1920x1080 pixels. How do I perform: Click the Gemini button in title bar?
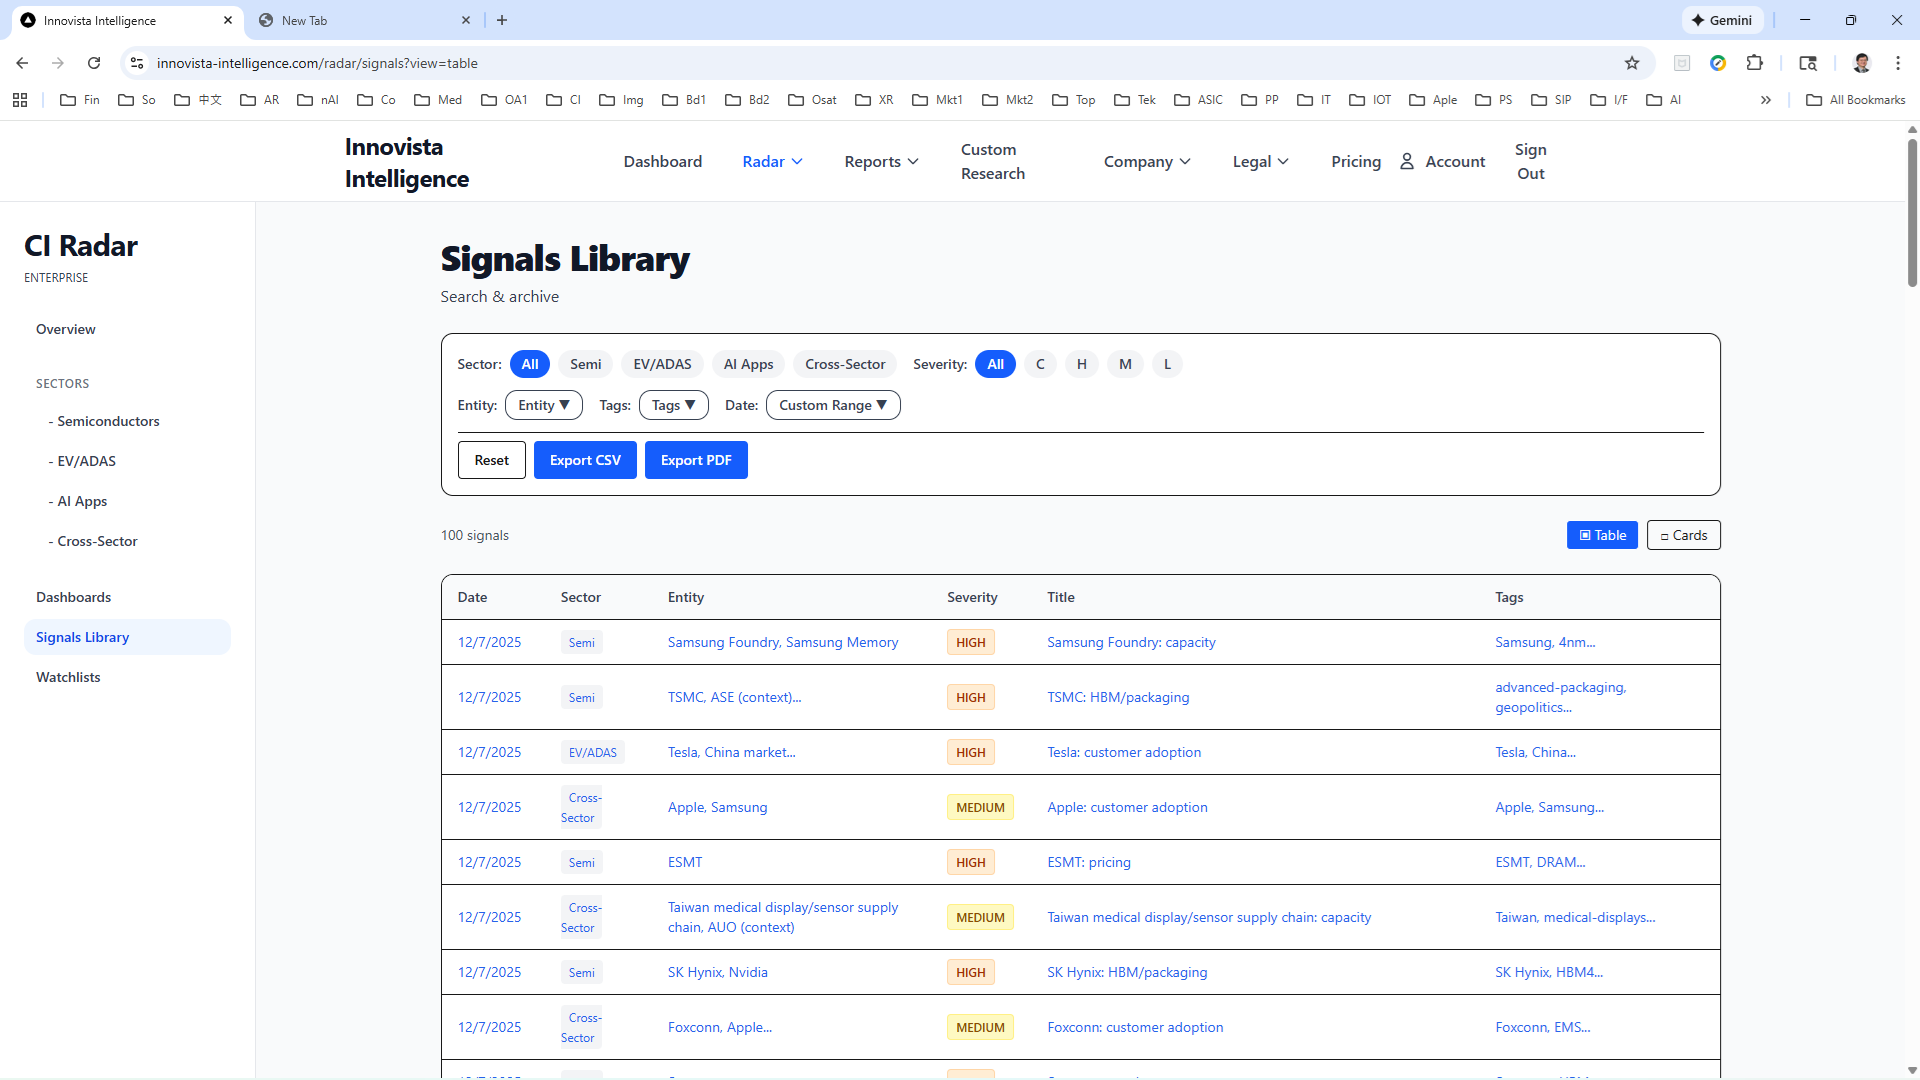pyautogui.click(x=1722, y=20)
